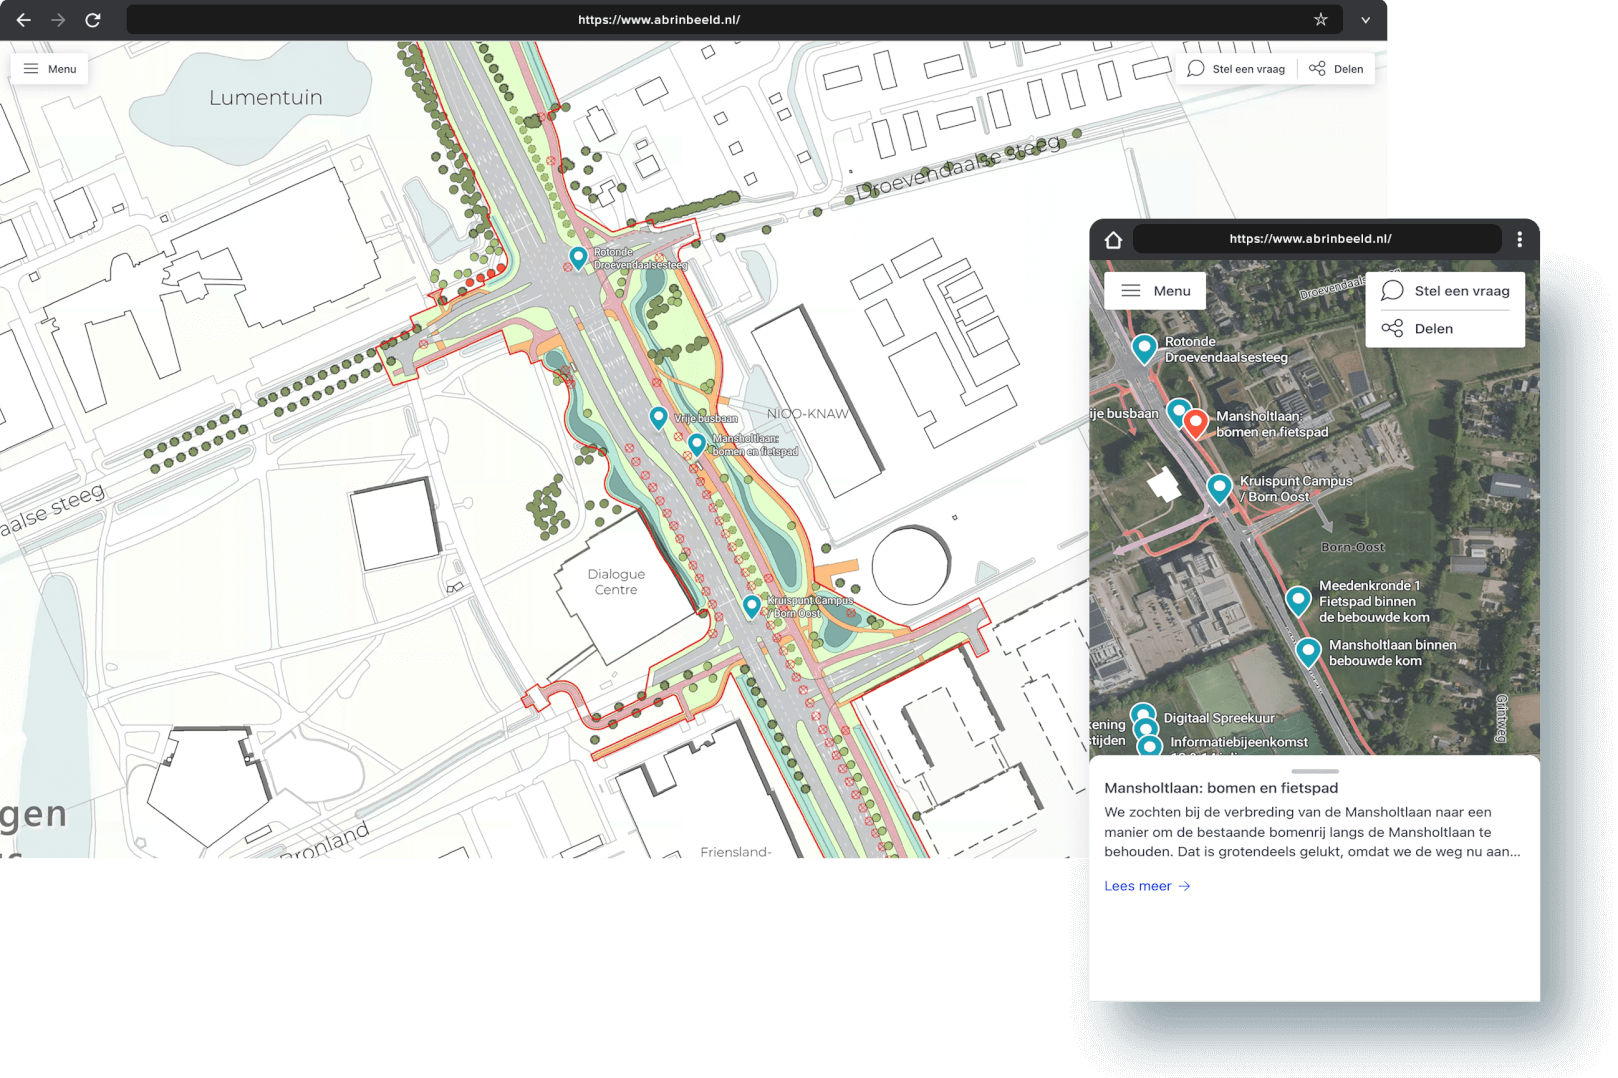Tap the mobile browser home icon
This screenshot has width=1618, height=1078.
[1113, 240]
